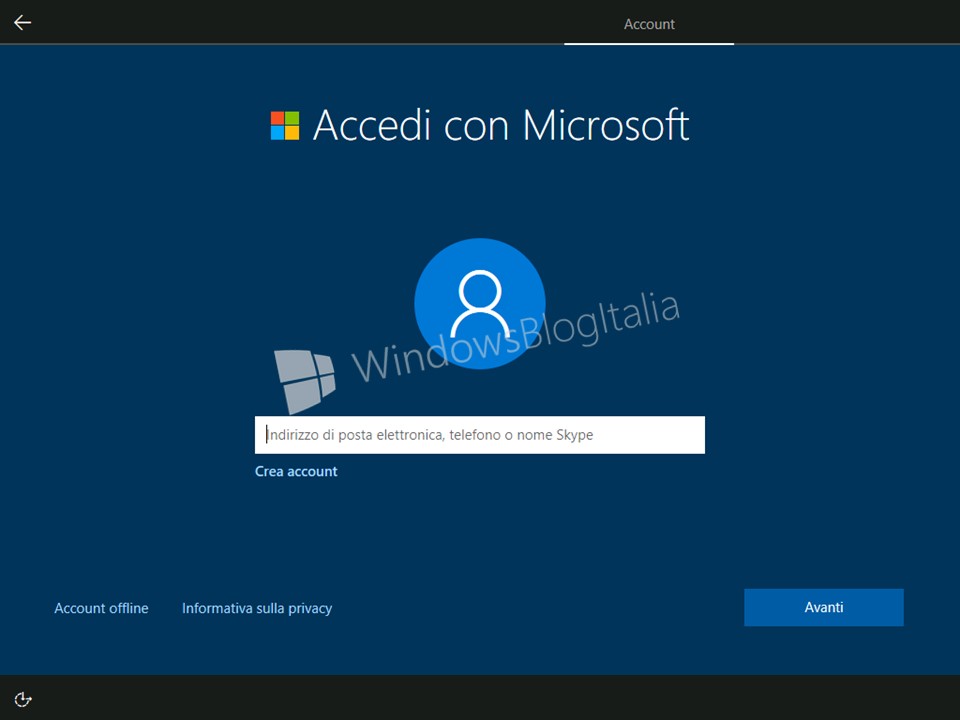
Task: Click the Microsoft four-color logo
Action: (285, 126)
